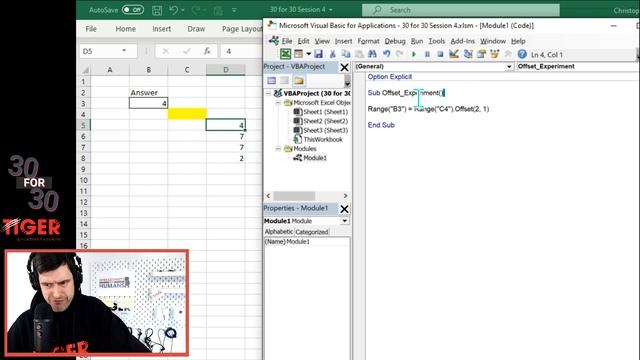This screenshot has height=360, width=640.
Task: Click the Break pause icon in VBA toolbar
Action: tap(427, 54)
